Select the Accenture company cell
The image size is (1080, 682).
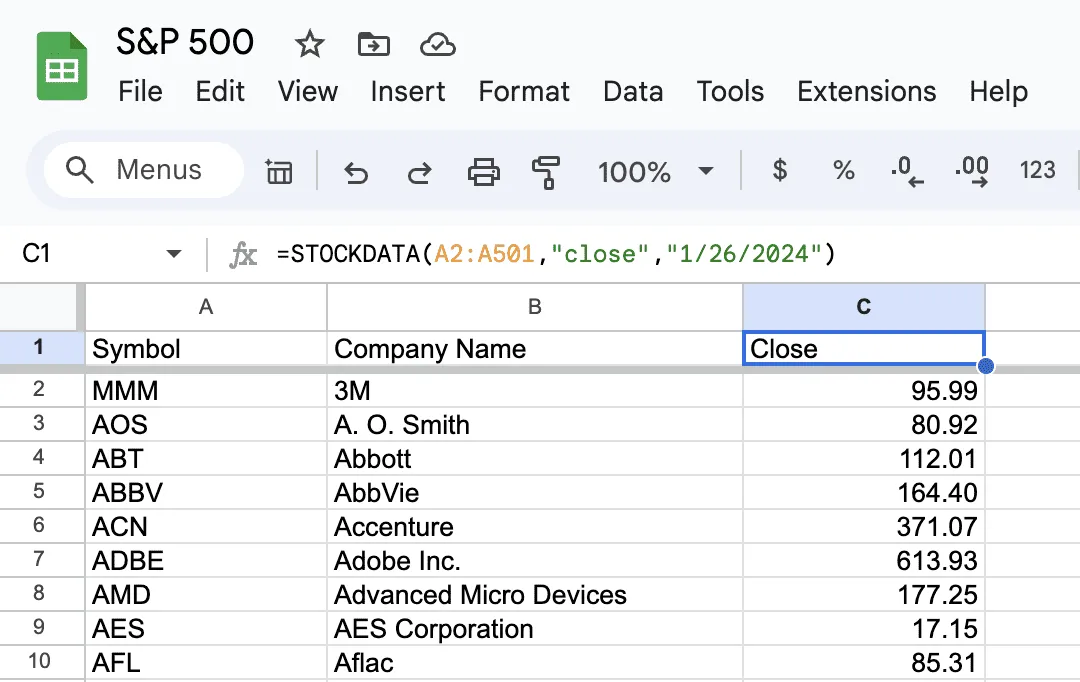[534, 526]
